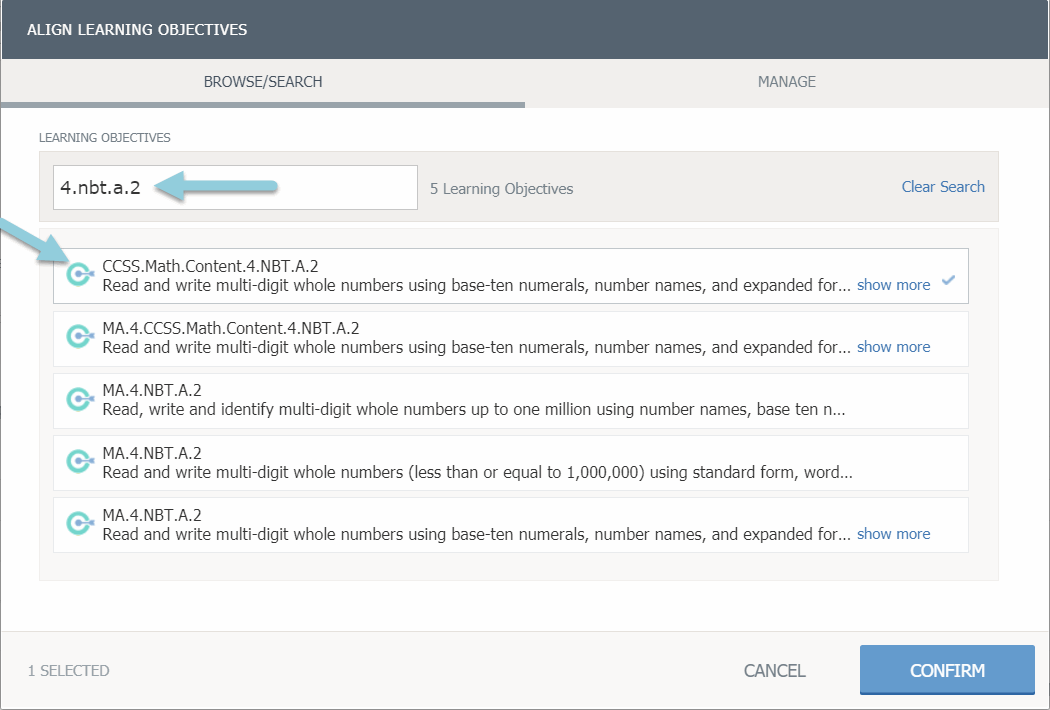Cancel the align learning objectives dialog
Viewport: 1050px width, 710px height.
click(774, 671)
